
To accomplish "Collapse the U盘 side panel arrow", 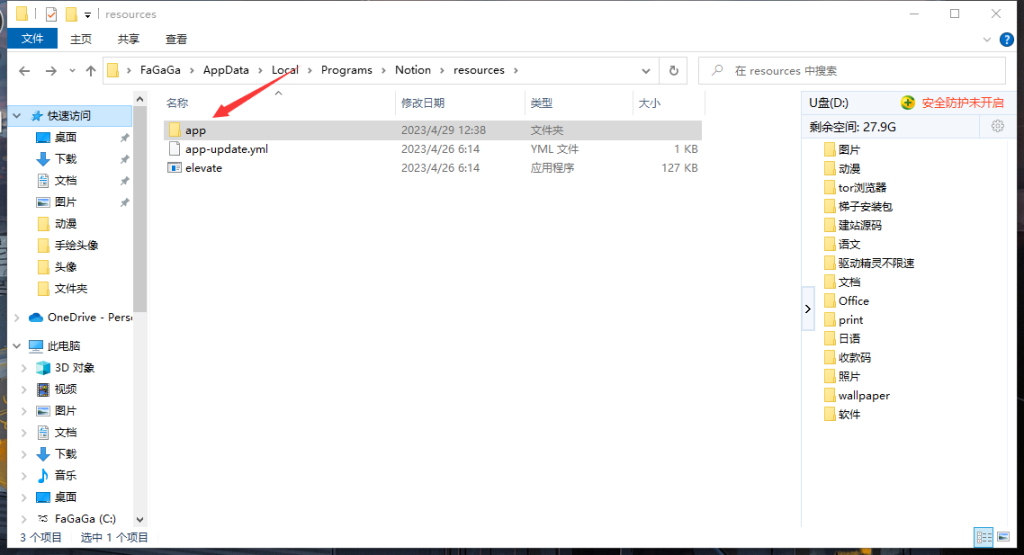I will (x=808, y=309).
